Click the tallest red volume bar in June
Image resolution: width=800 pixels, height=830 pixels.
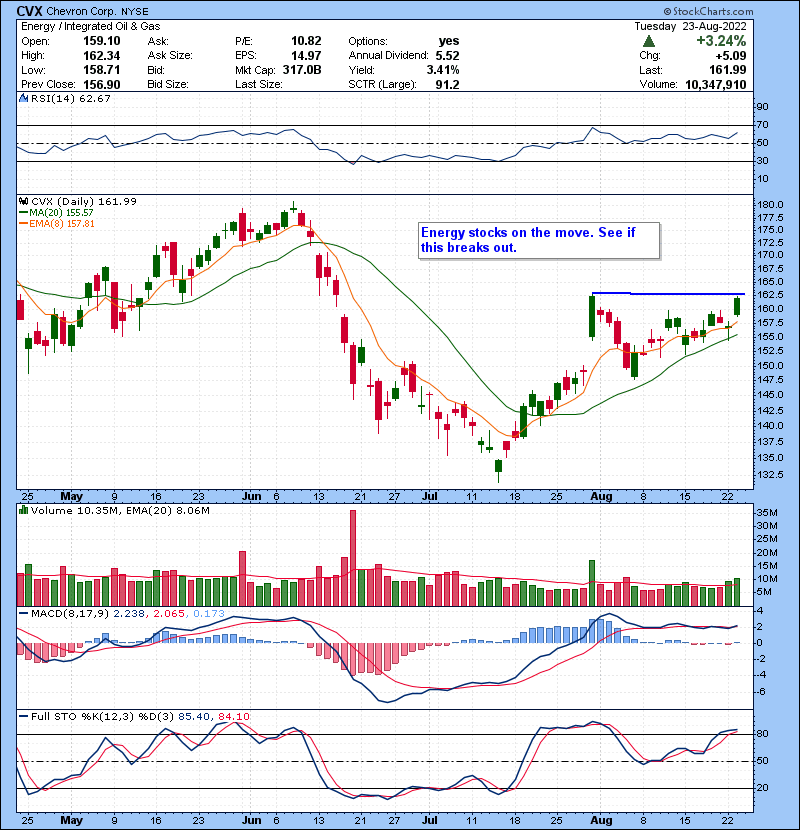353,558
